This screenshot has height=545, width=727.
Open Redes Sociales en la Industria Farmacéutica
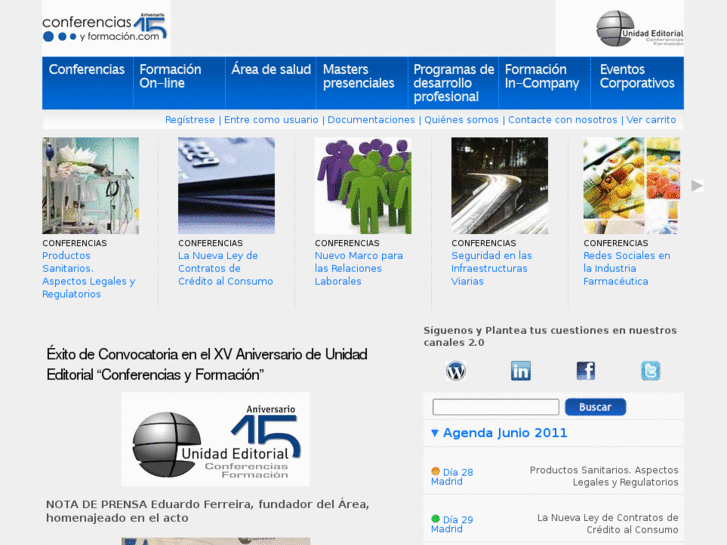(x=627, y=268)
